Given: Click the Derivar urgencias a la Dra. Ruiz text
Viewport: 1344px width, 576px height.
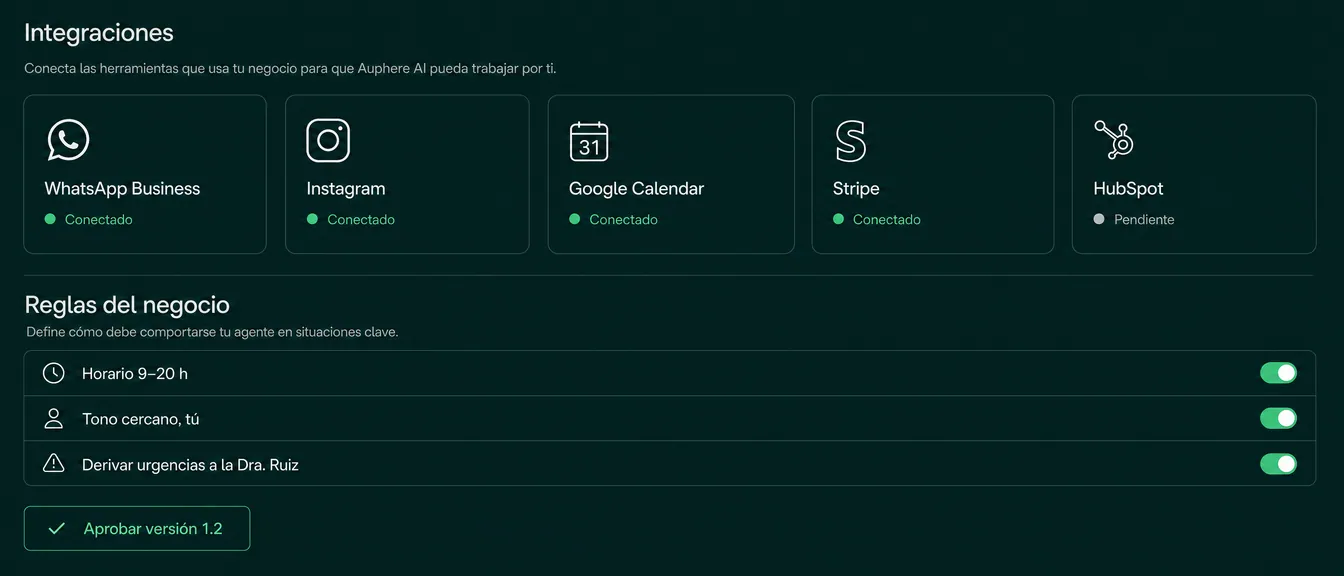Looking at the screenshot, I should (x=190, y=464).
